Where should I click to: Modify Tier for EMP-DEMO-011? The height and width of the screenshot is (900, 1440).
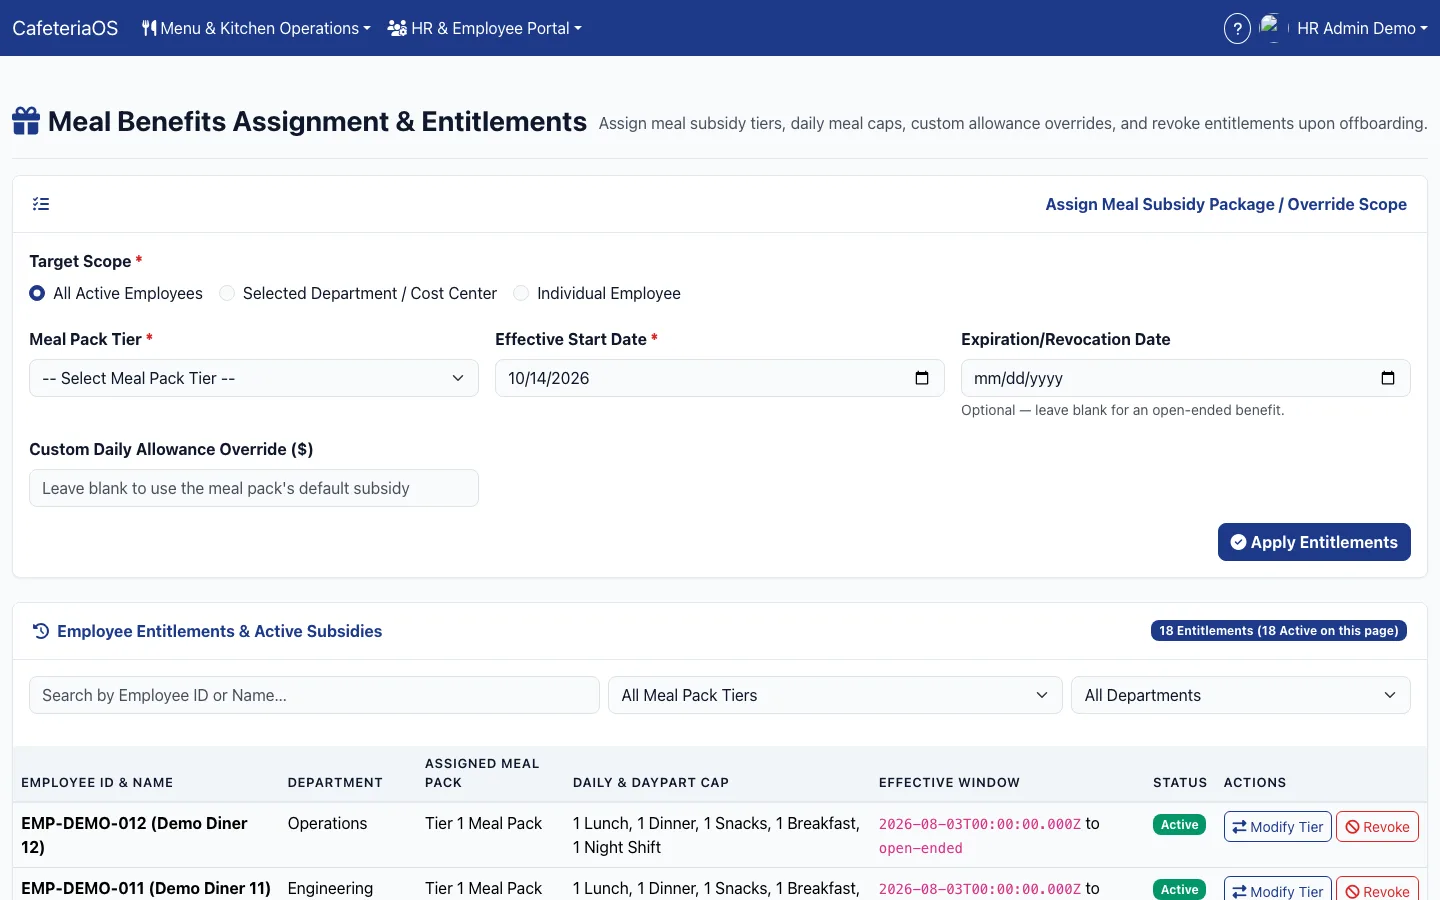coord(1278,891)
